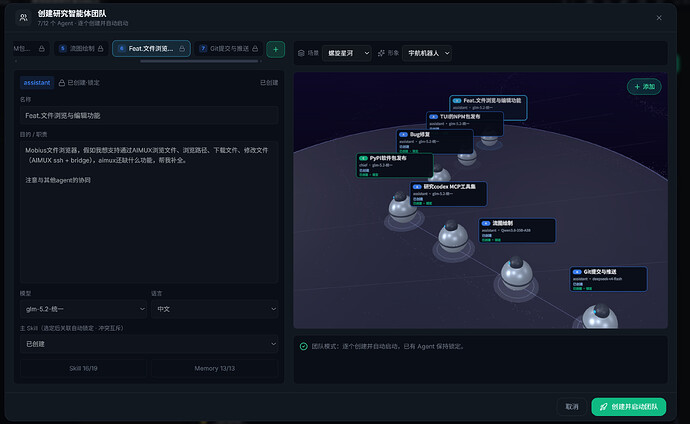Click the blue badge on Feat.文件浏览与编辑功能 card

(457, 101)
